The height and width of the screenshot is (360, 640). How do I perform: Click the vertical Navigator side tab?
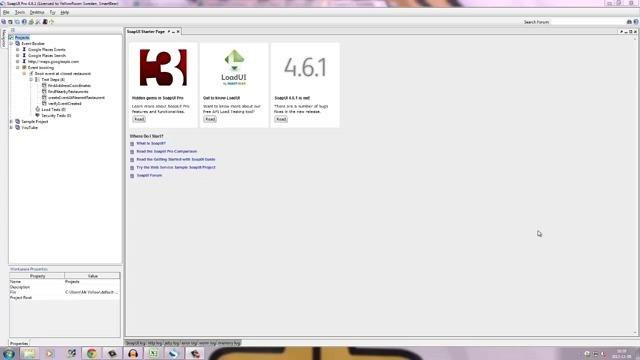click(4, 38)
